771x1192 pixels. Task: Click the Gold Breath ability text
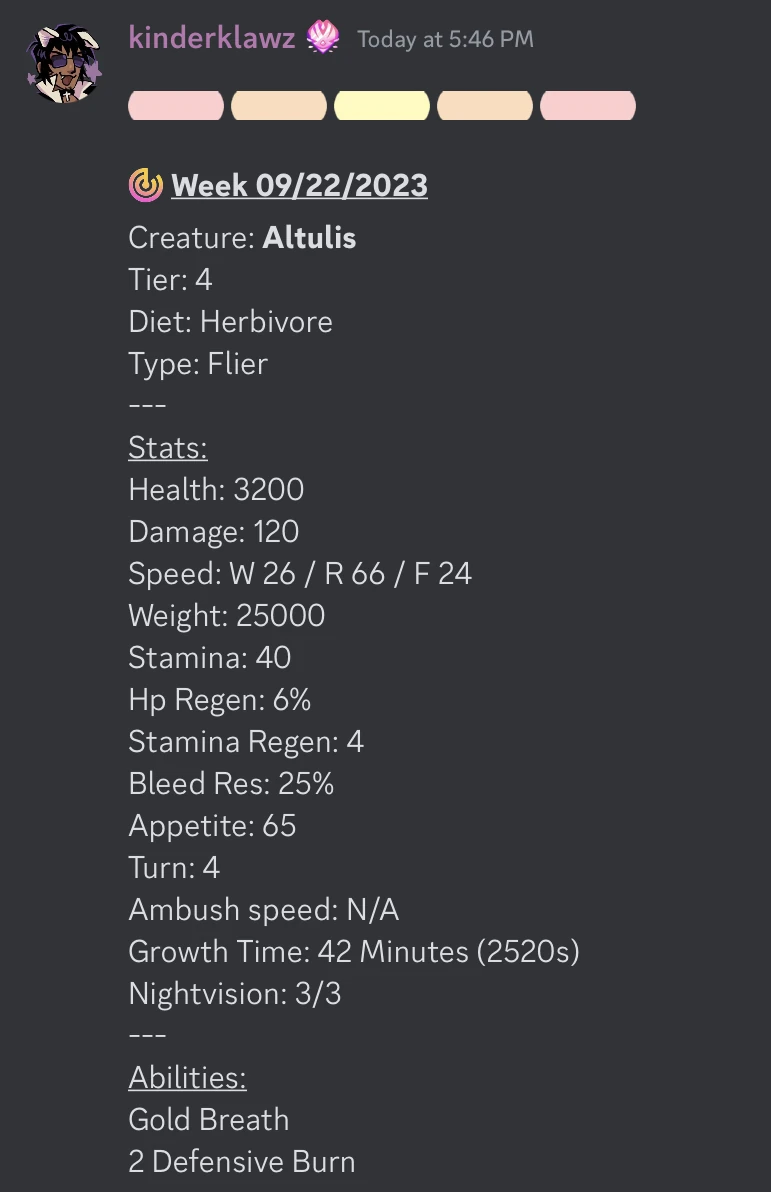tap(208, 1119)
